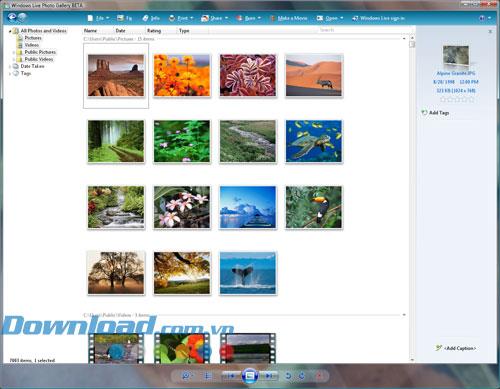The height and width of the screenshot is (389, 500).
Task: Click the vertical scrollbar of gallery
Action: 412,200
